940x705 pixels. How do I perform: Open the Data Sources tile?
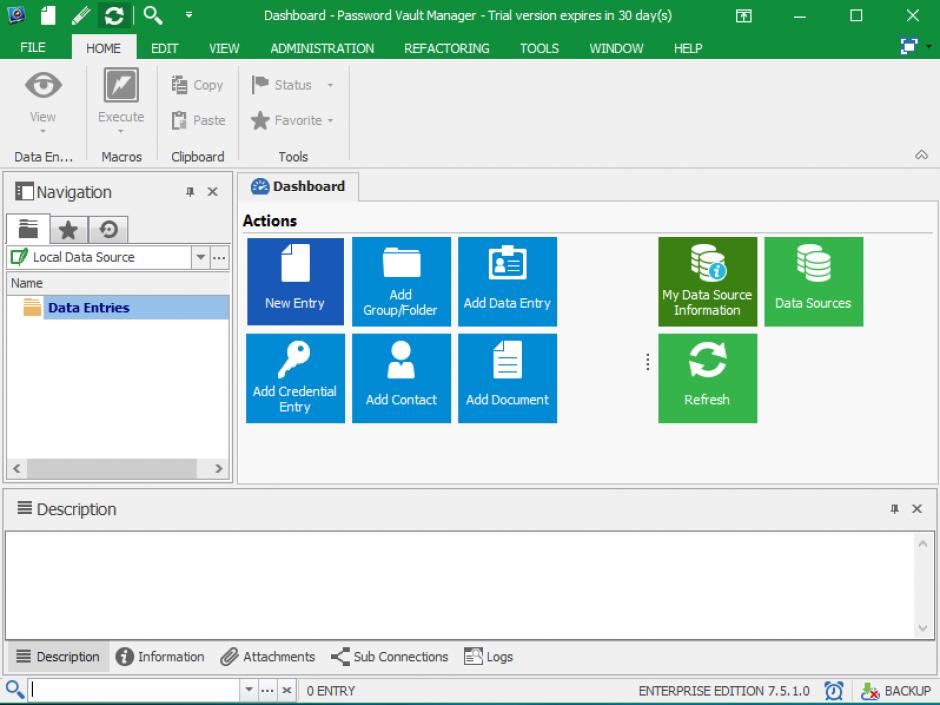click(x=814, y=281)
